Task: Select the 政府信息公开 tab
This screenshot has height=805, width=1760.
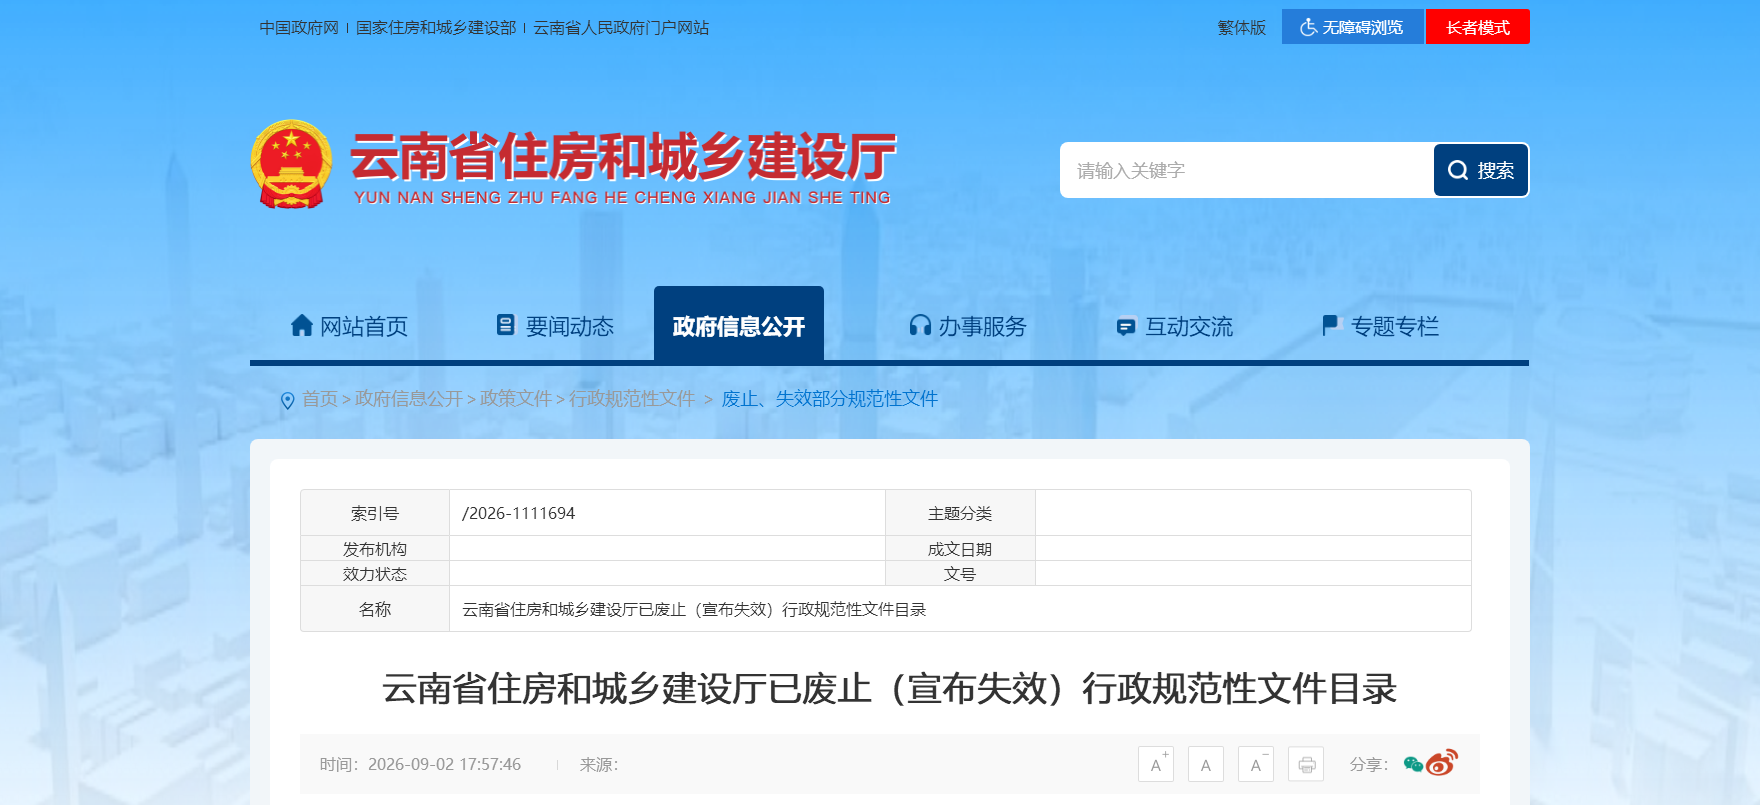Action: pyautogui.click(x=739, y=324)
